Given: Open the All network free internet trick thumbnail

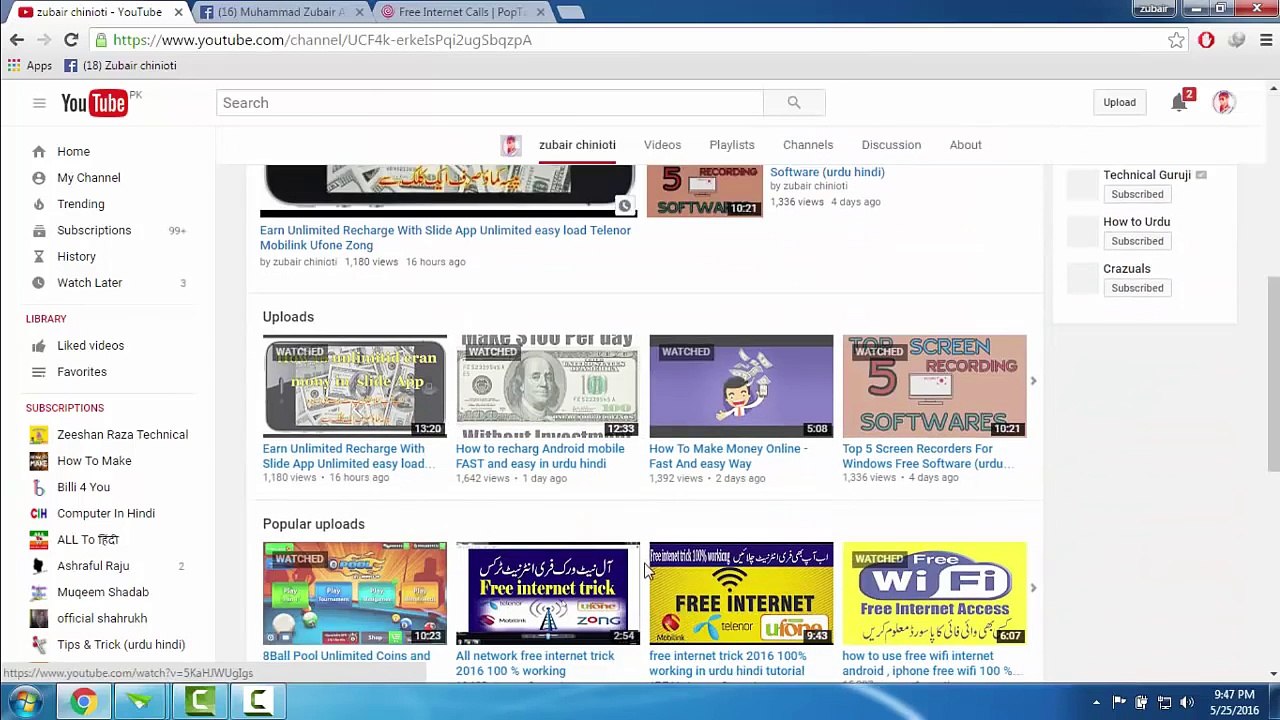Looking at the screenshot, I should [548, 593].
